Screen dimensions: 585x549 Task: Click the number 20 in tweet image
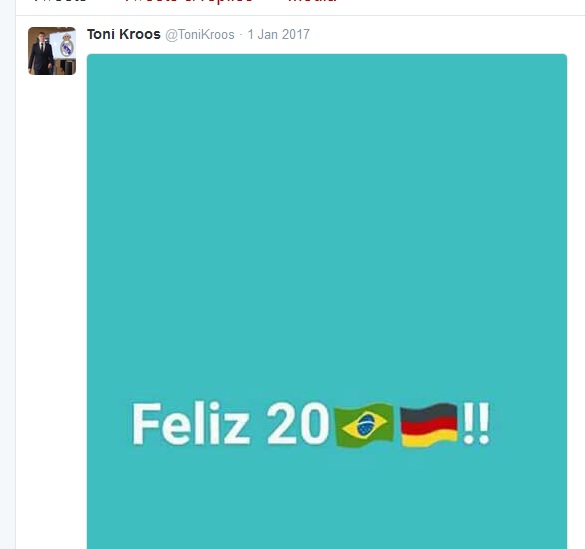point(298,423)
